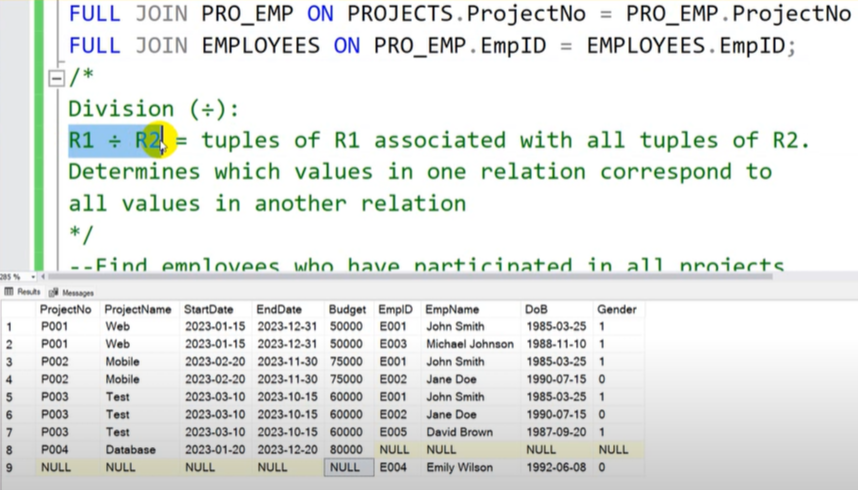Click the highlighted 'R1 ÷ R2' text
The image size is (859, 491).
point(114,141)
